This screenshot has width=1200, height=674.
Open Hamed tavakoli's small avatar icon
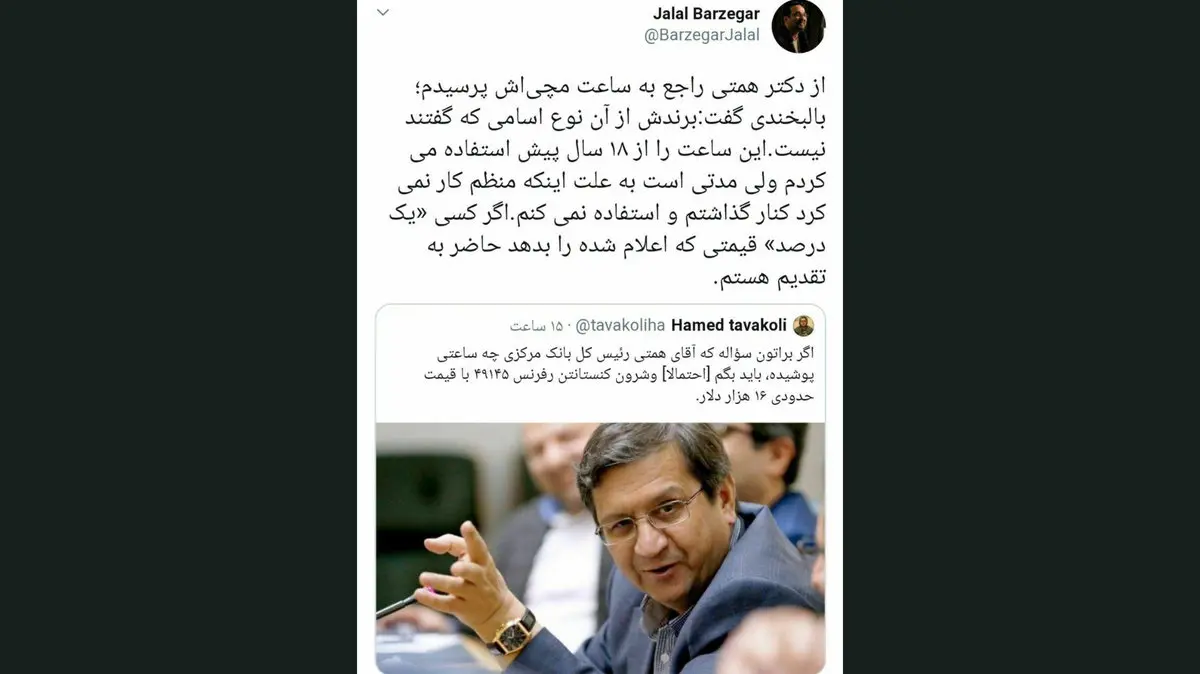pos(803,325)
